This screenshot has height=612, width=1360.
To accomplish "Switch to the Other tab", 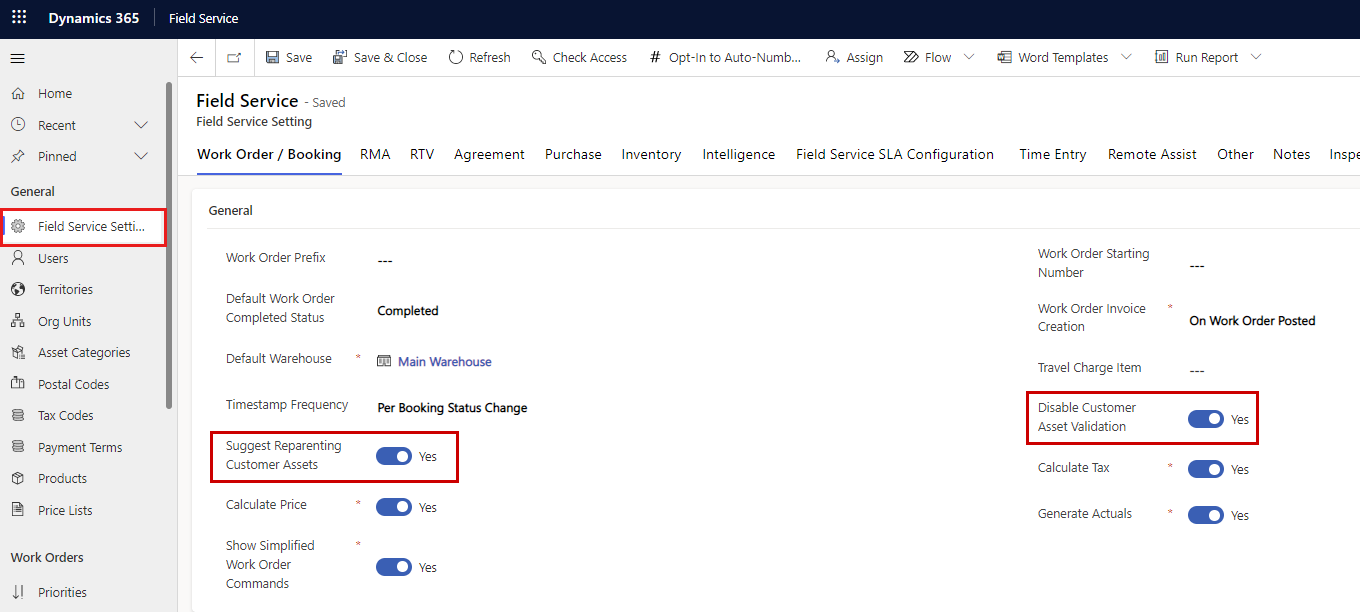I will click(1235, 154).
